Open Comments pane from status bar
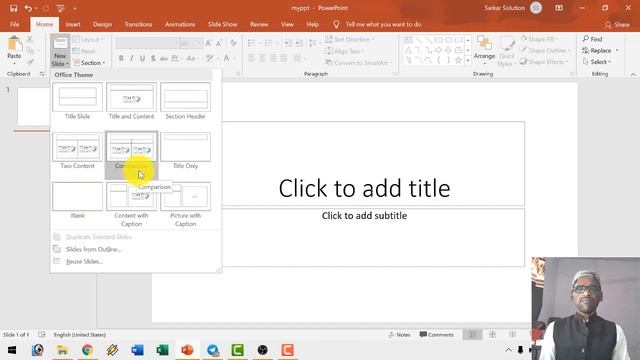 click(x=436, y=335)
